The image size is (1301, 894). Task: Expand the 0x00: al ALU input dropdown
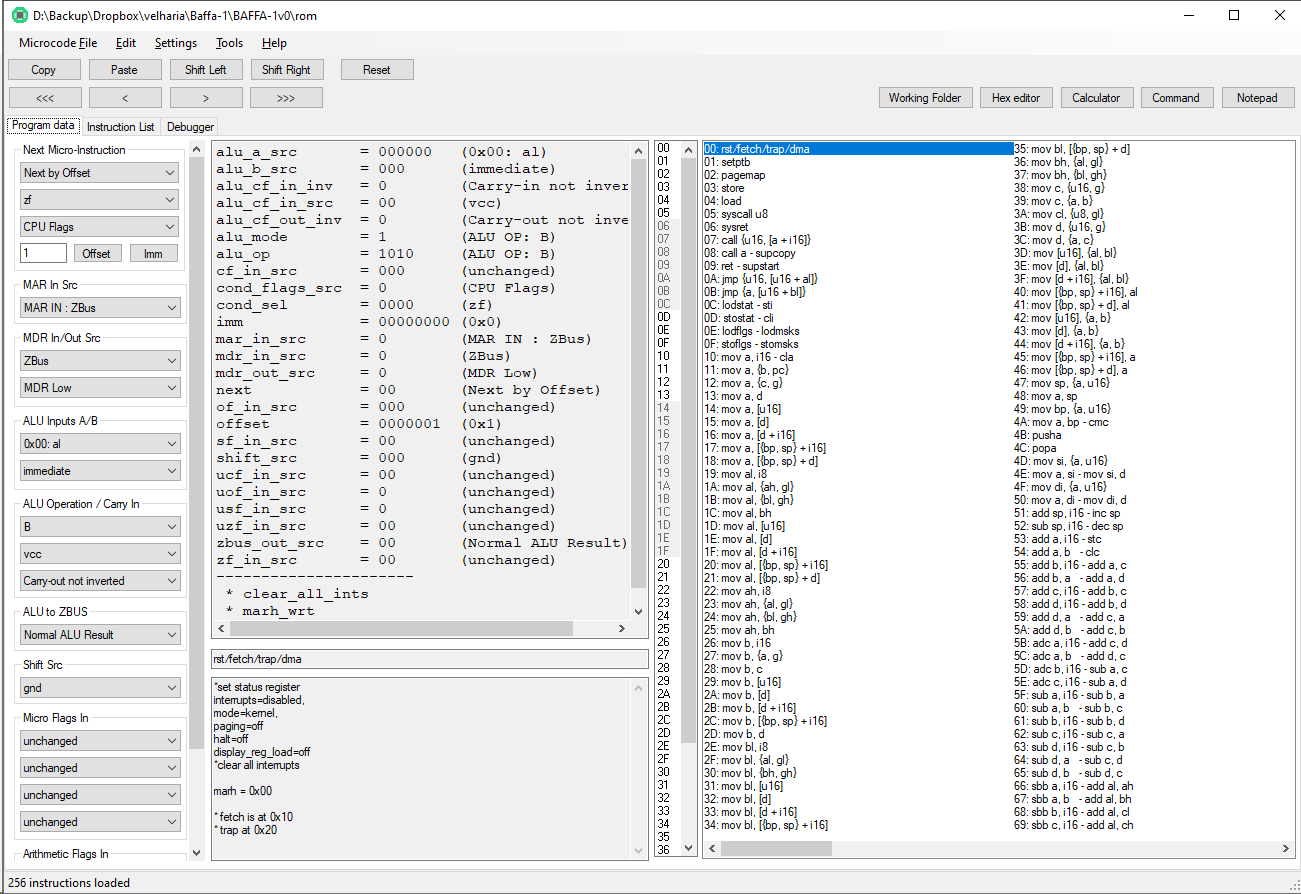(x=100, y=444)
